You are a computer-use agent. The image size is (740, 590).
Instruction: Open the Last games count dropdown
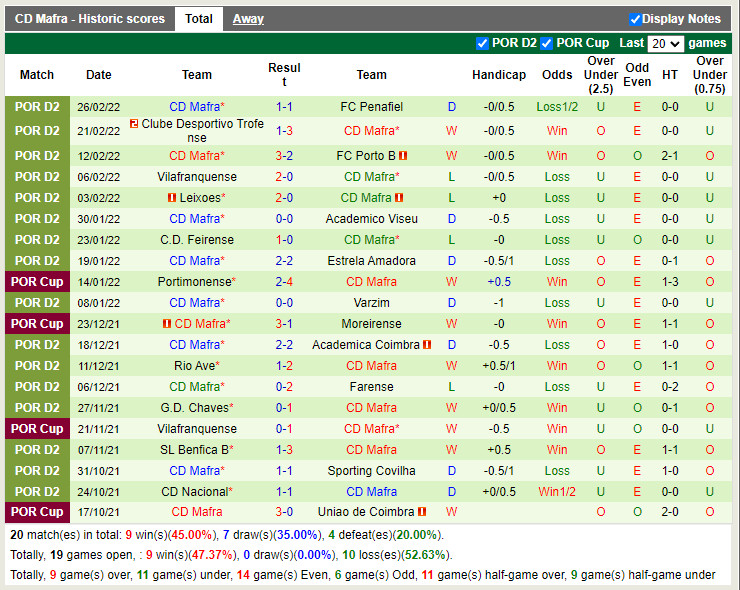(x=665, y=43)
